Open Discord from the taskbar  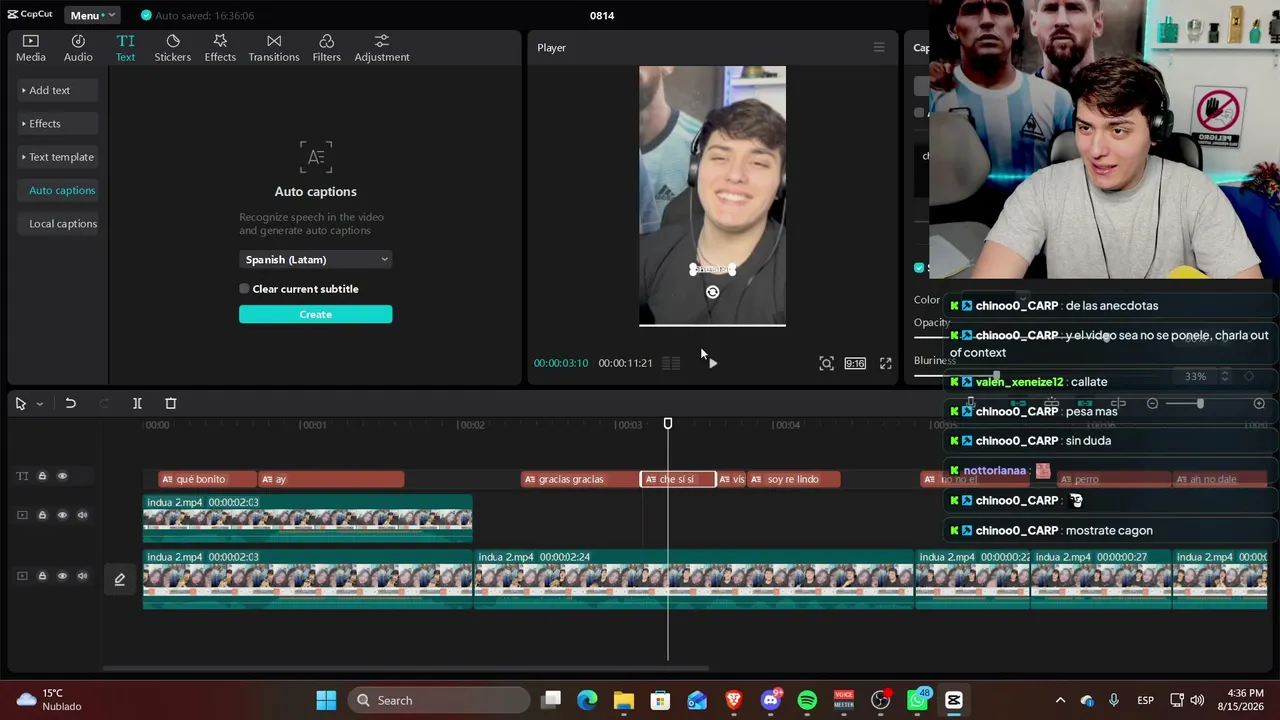(x=770, y=700)
